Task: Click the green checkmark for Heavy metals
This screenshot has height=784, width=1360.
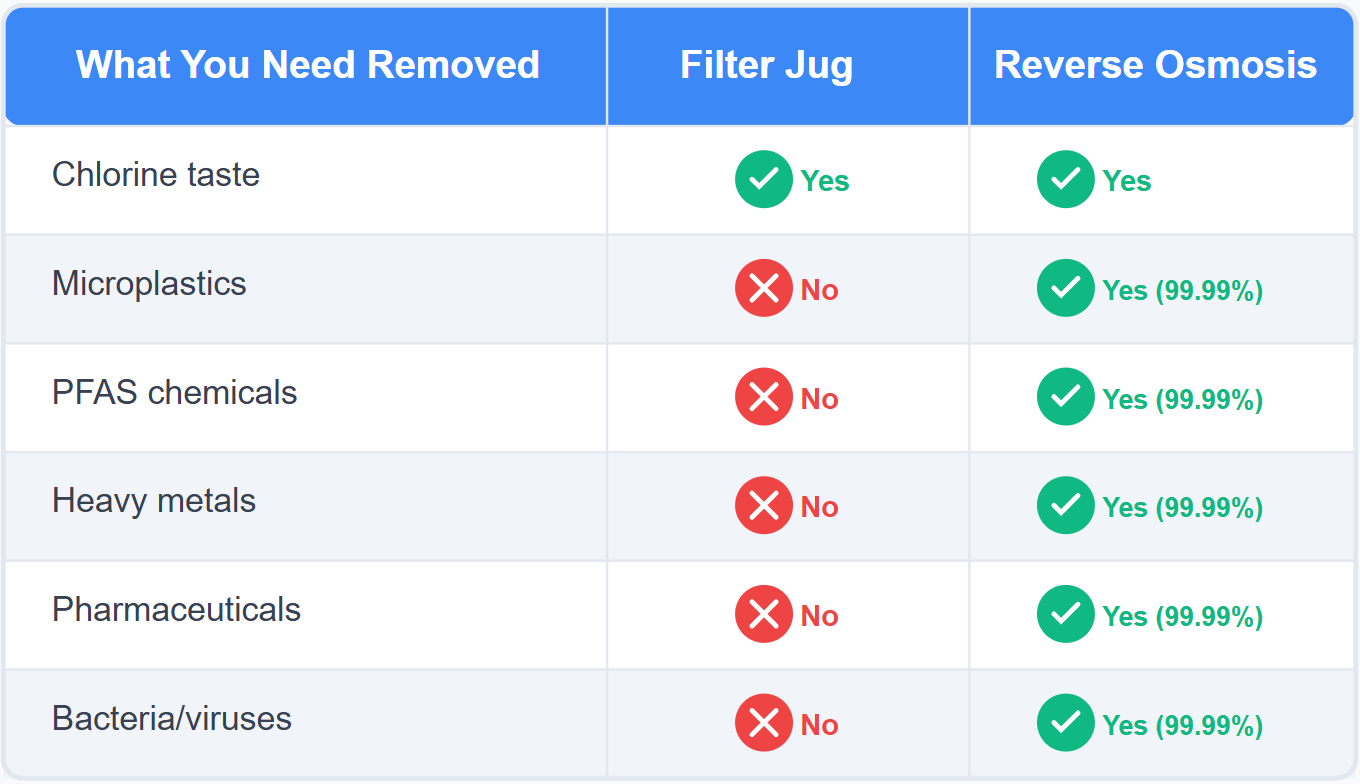Action: point(1065,506)
